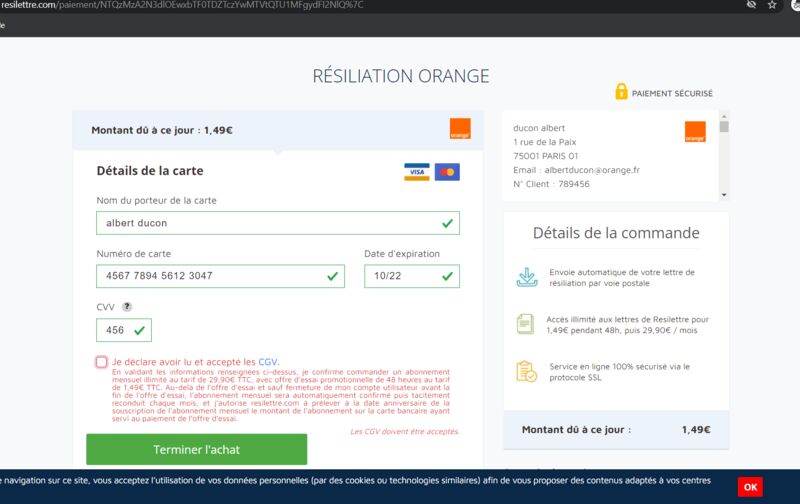The height and width of the screenshot is (504, 800).
Task: Click the Détails de la commande heading
Action: tap(616, 233)
